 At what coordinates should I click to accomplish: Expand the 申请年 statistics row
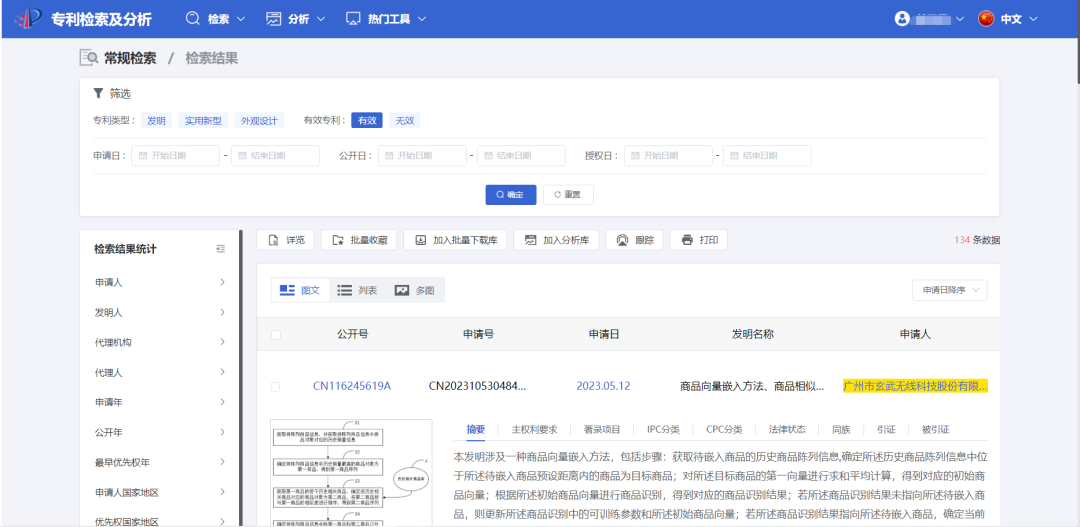click(160, 402)
